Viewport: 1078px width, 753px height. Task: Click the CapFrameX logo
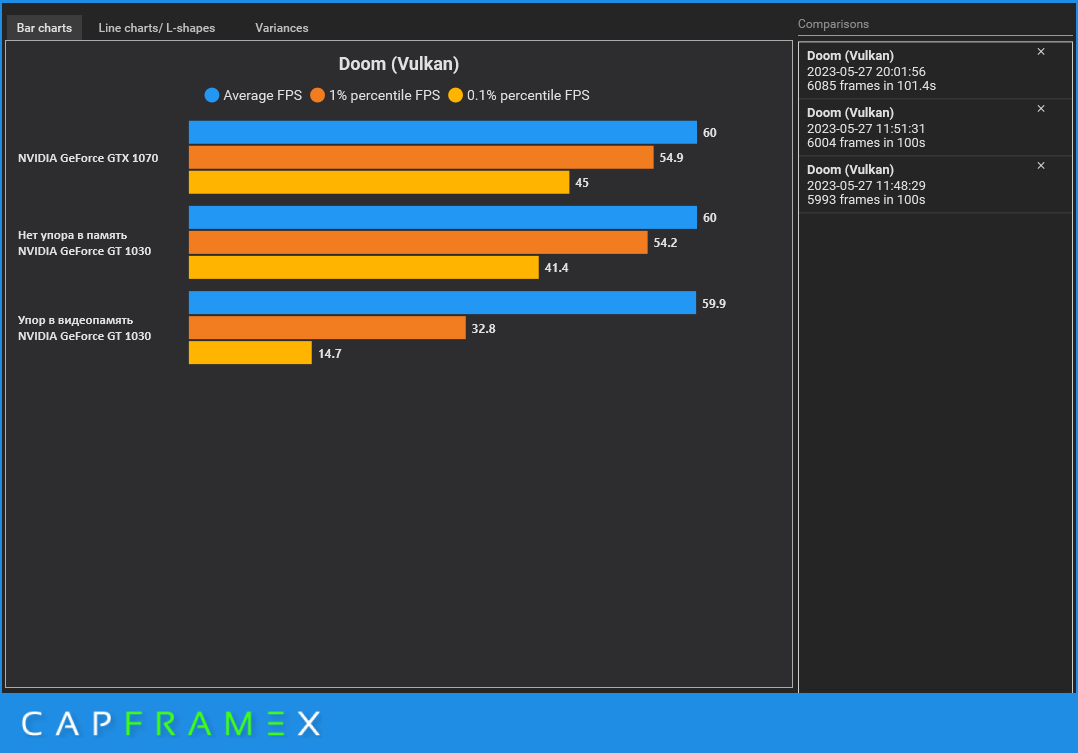tap(171, 723)
